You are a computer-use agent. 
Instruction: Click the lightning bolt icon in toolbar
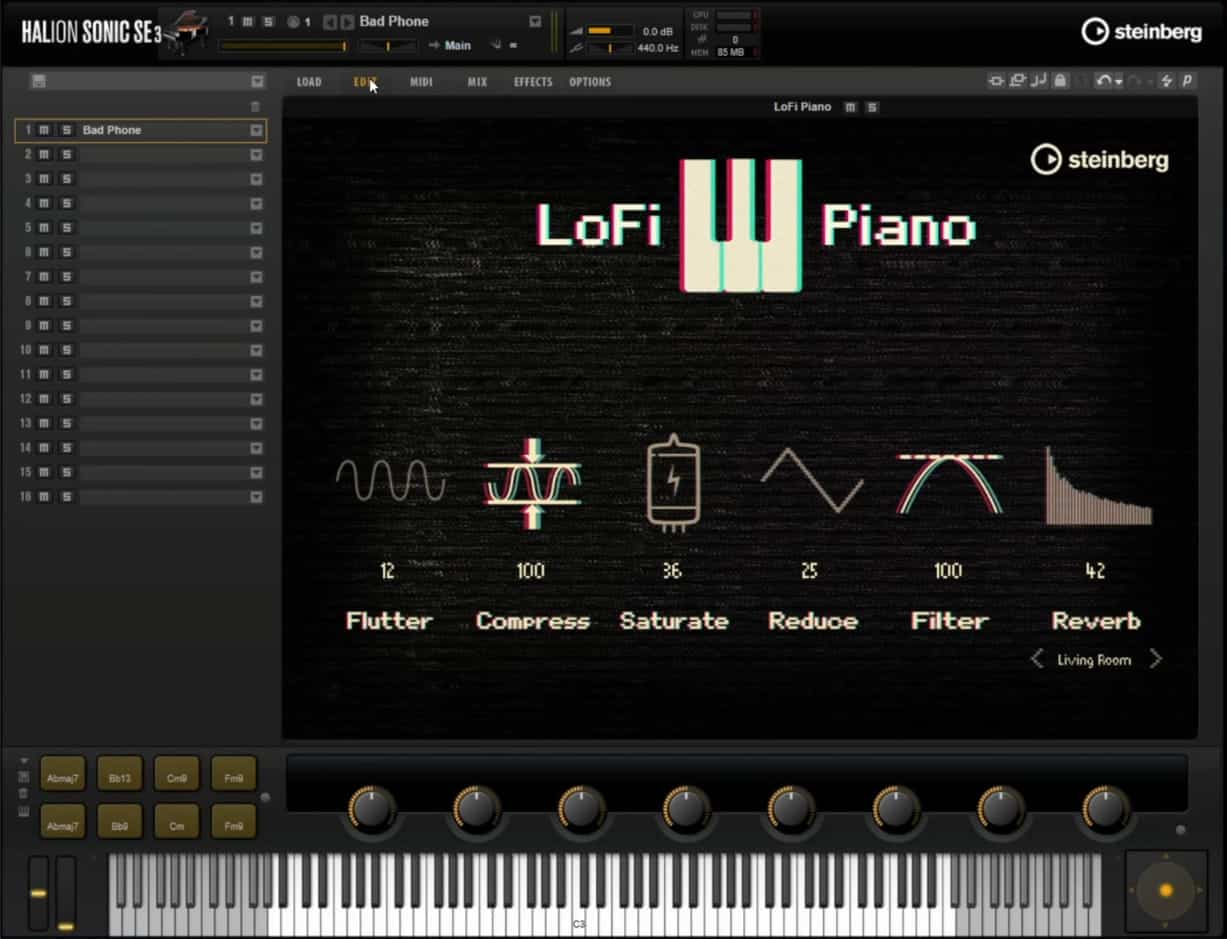[1166, 81]
